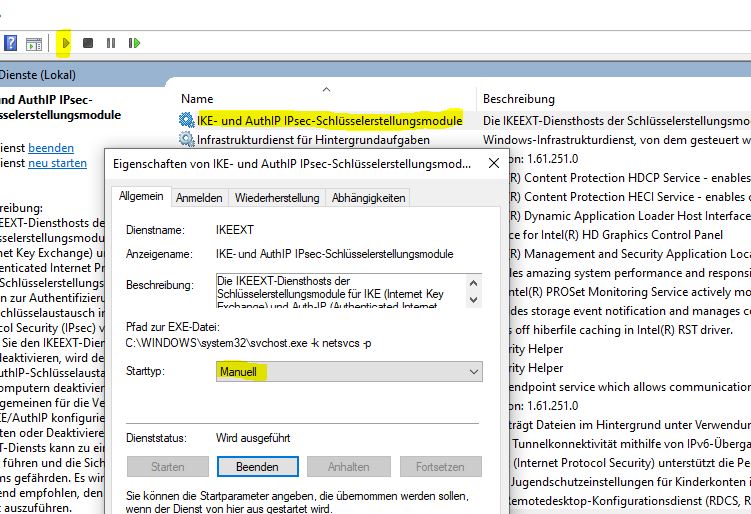Viewport: 751px width, 514px height.
Task: Click the Dienste (Lokal) pane header
Action: coord(38,75)
